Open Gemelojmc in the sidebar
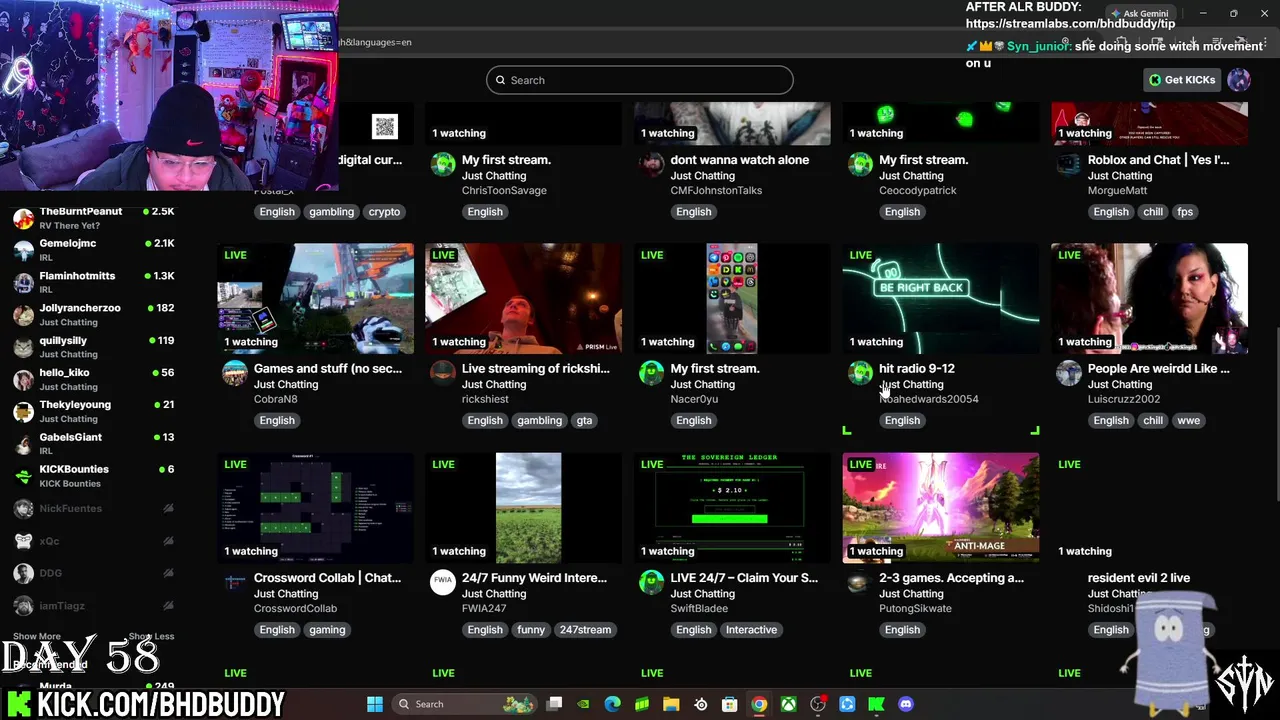1280x720 pixels. point(94,250)
